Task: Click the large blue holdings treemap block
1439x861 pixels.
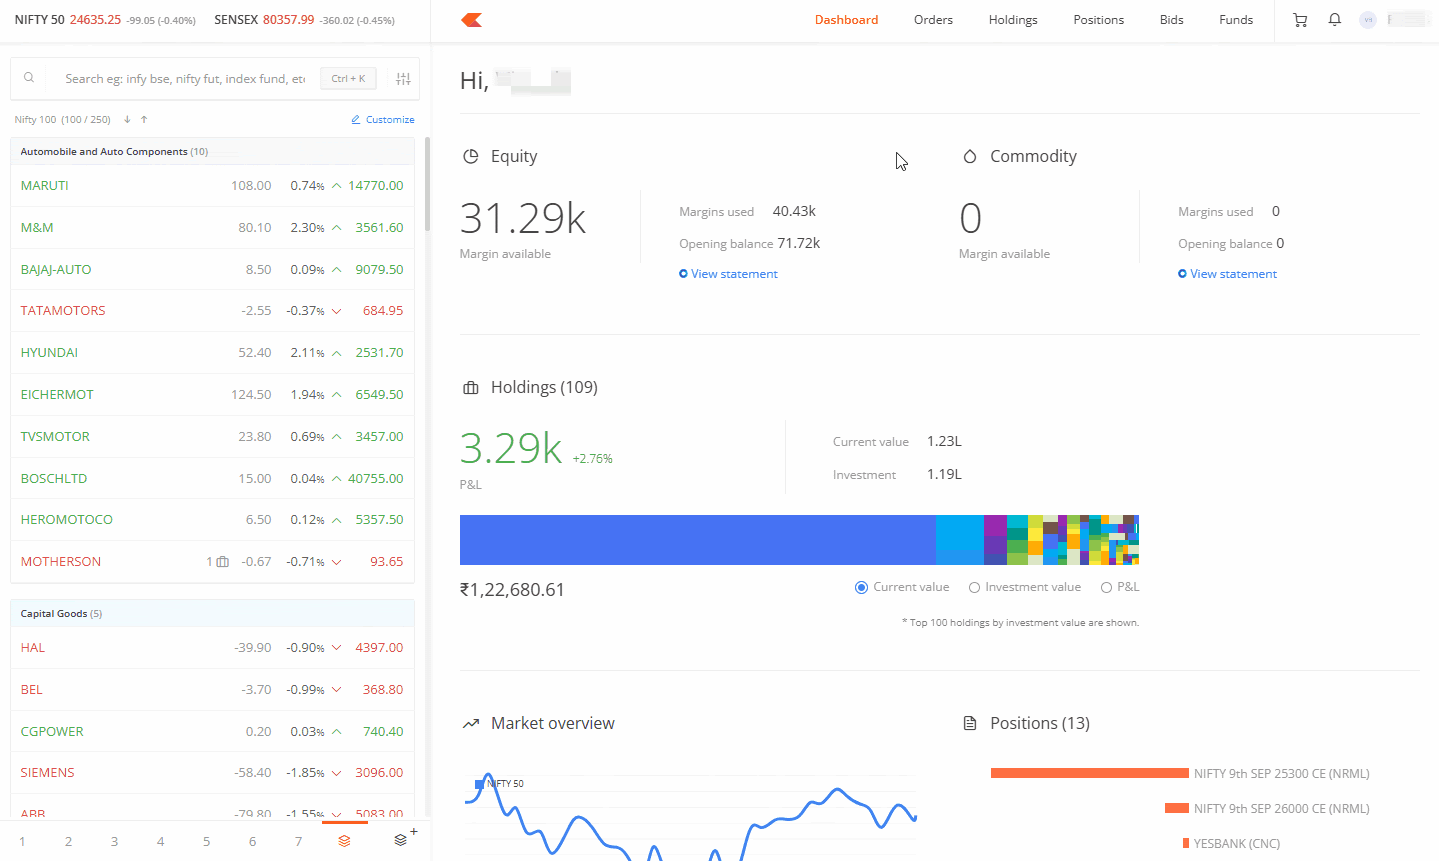Action: pos(697,540)
